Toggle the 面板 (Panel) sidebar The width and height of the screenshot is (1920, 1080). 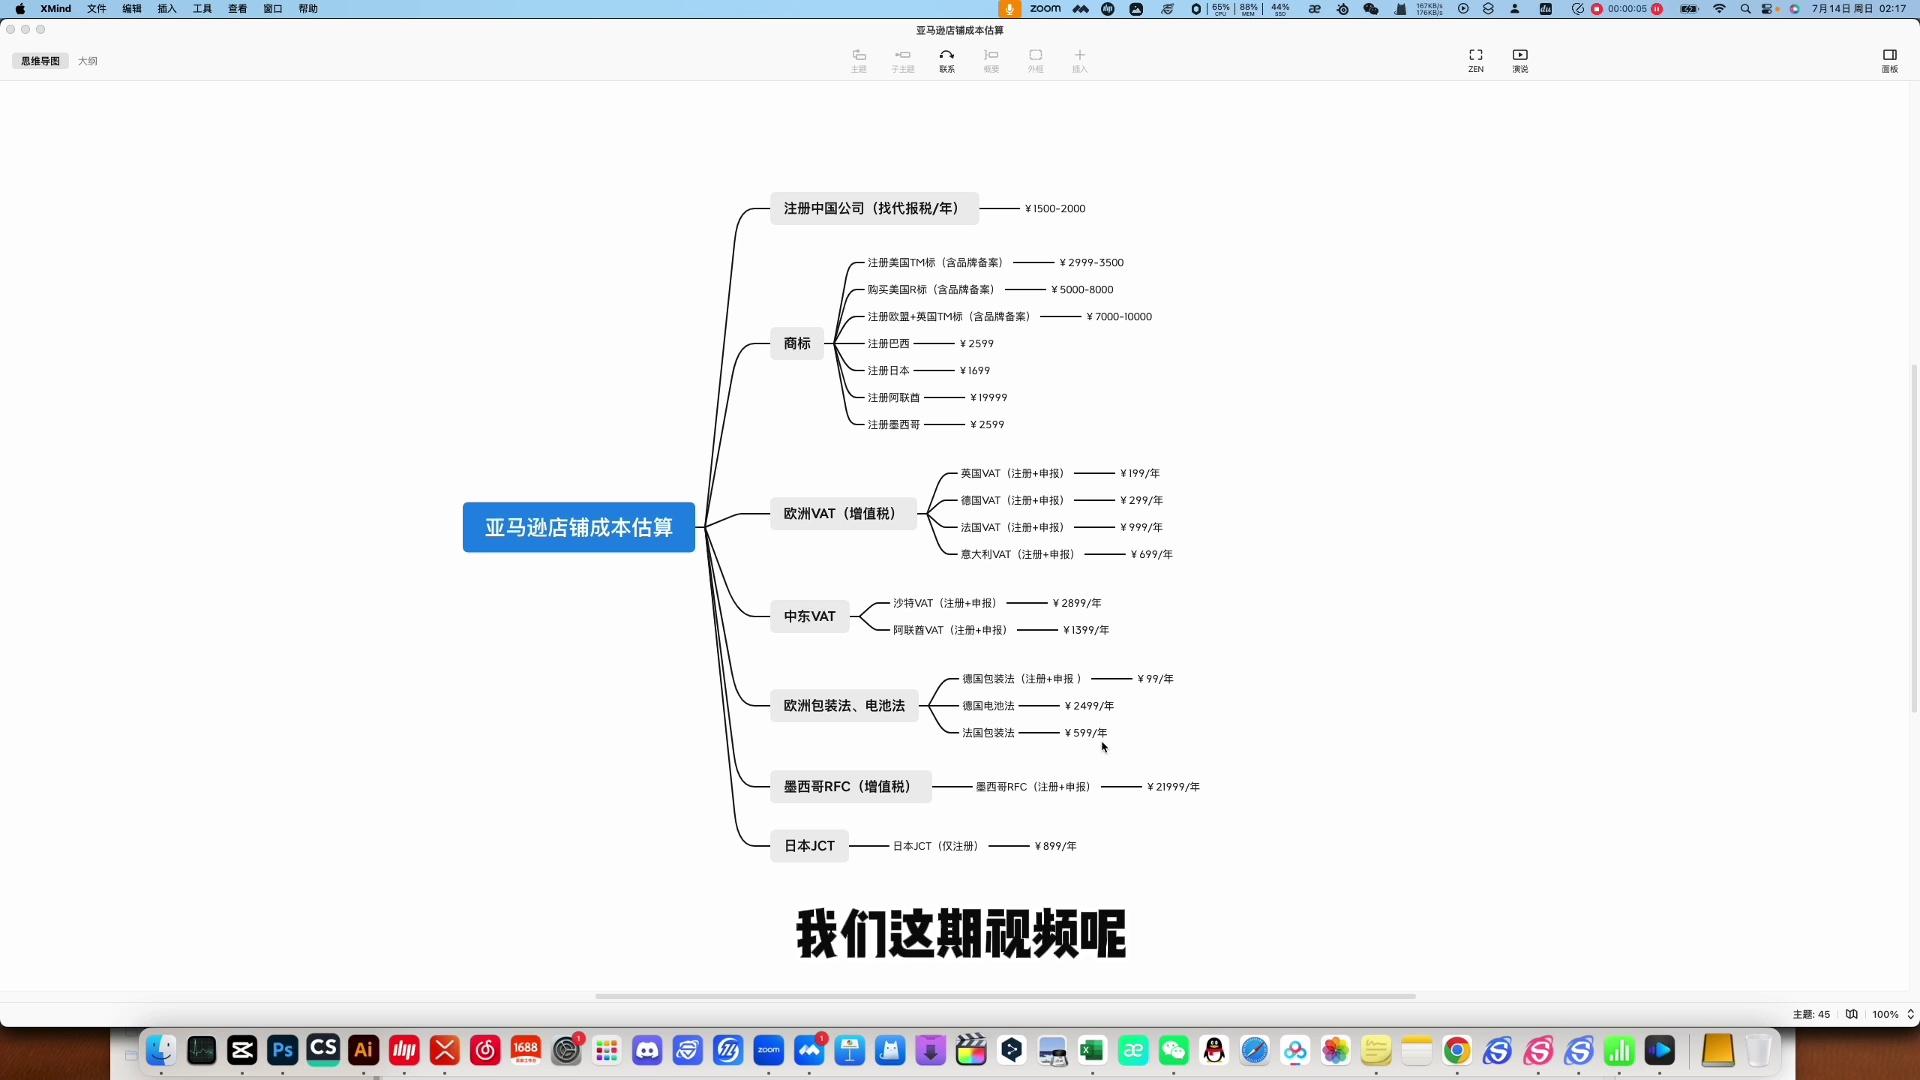click(1889, 61)
